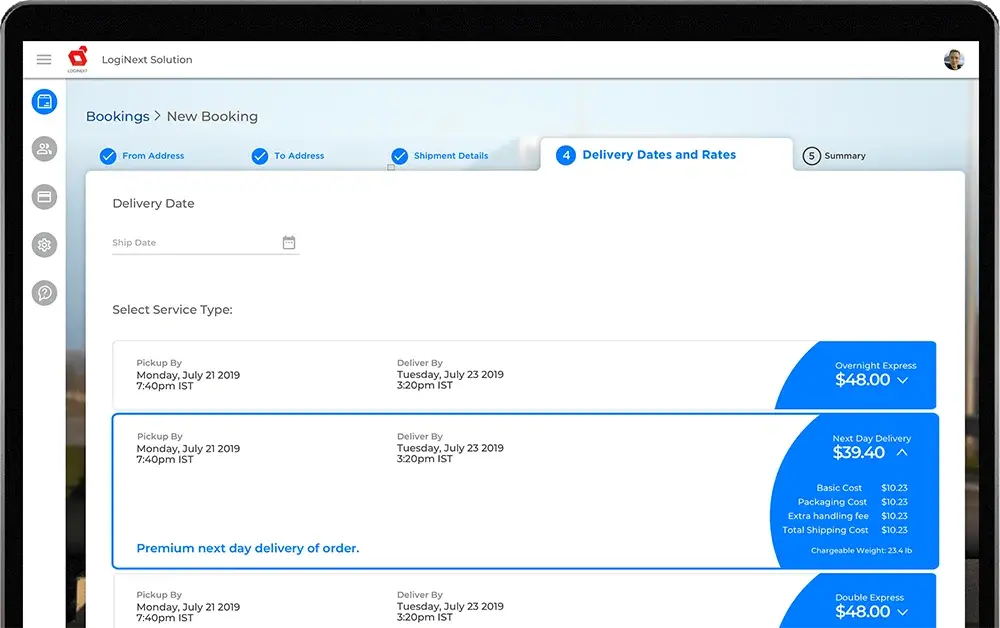
Task: Open the hamburger navigation menu
Action: click(44, 60)
